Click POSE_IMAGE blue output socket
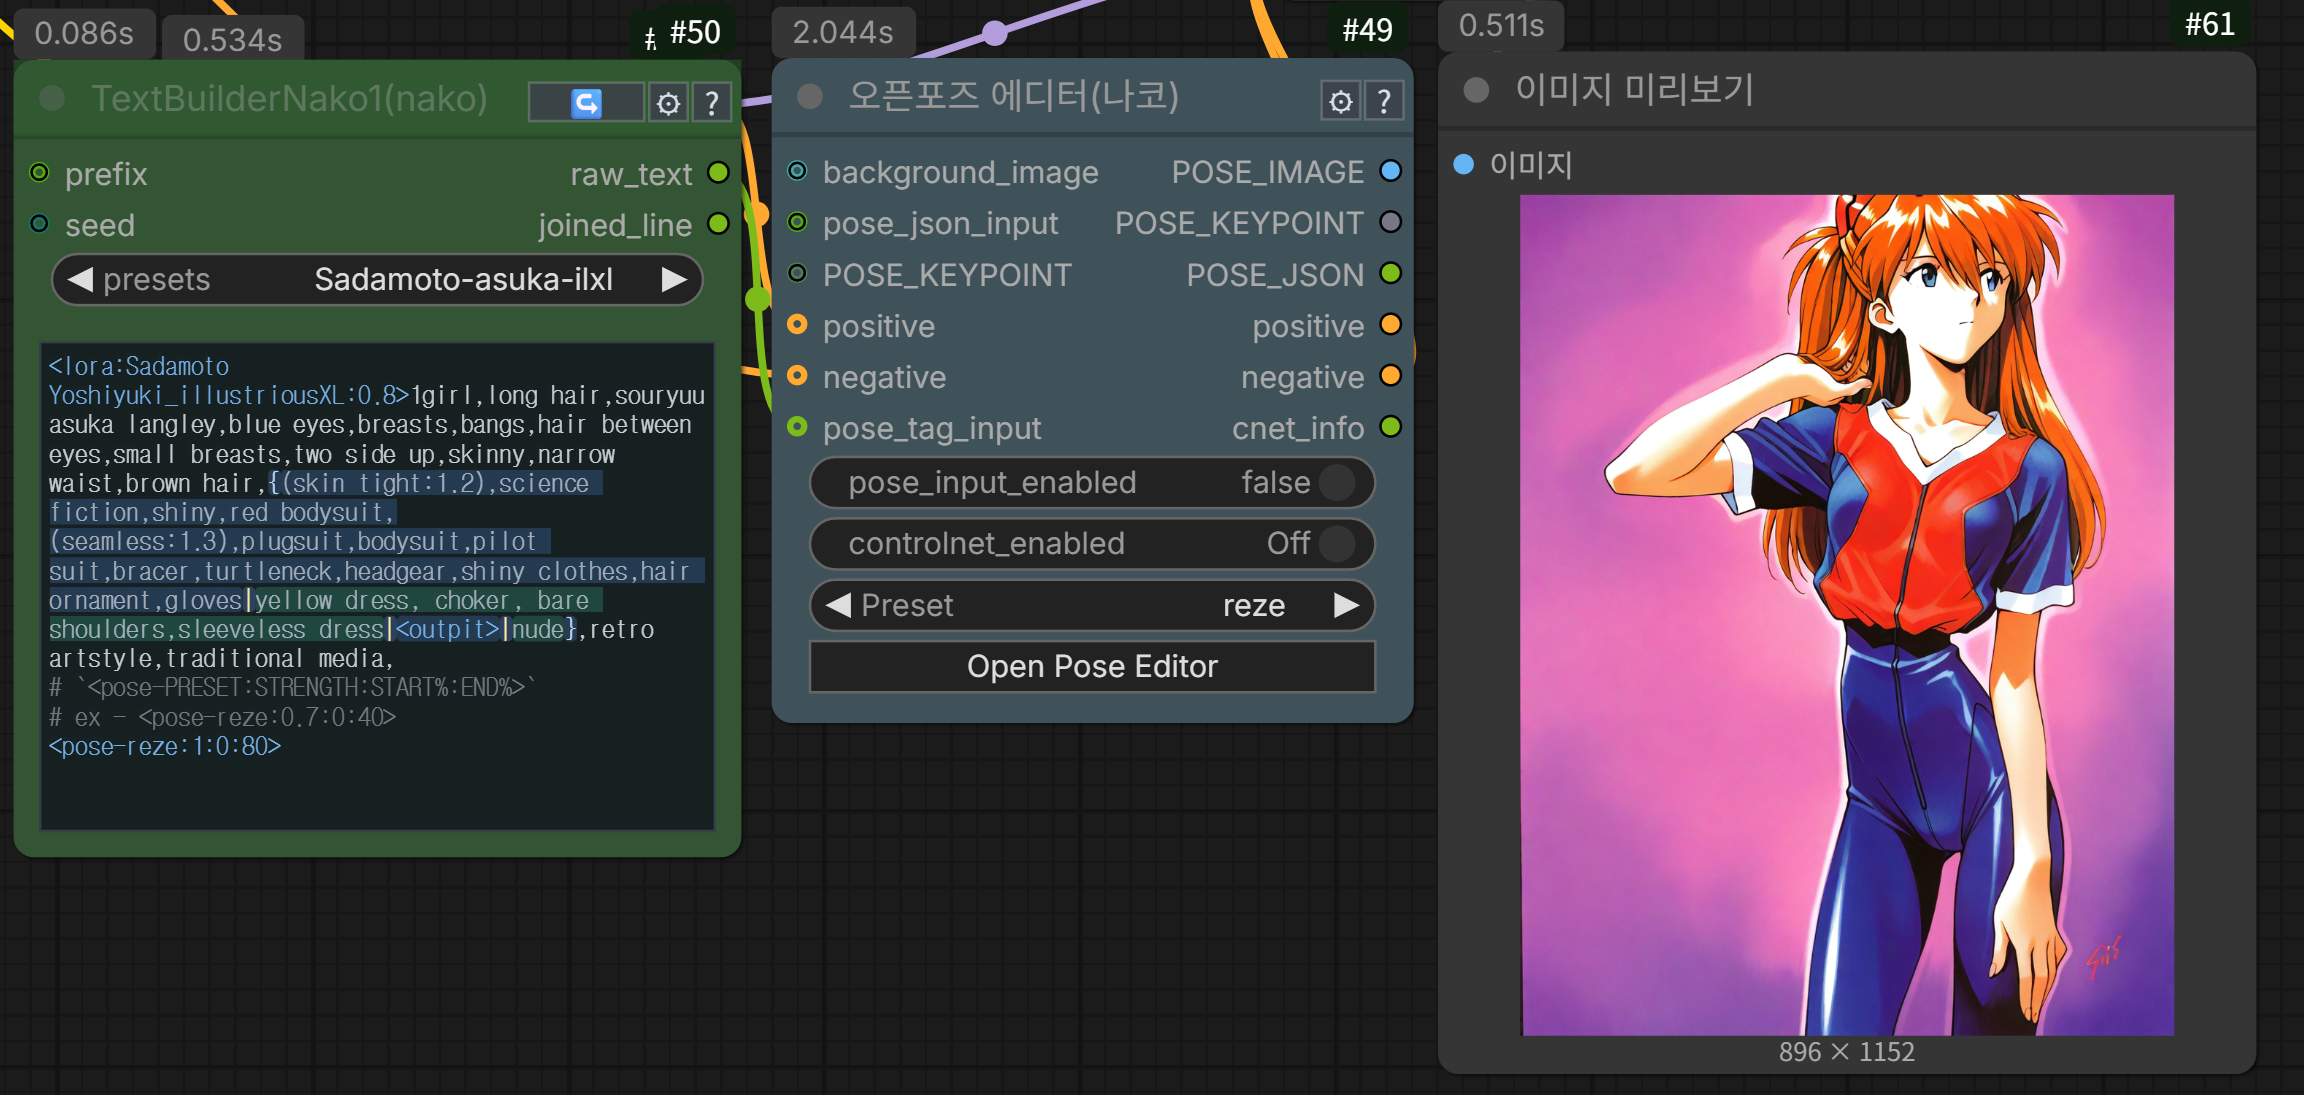 1390,171
